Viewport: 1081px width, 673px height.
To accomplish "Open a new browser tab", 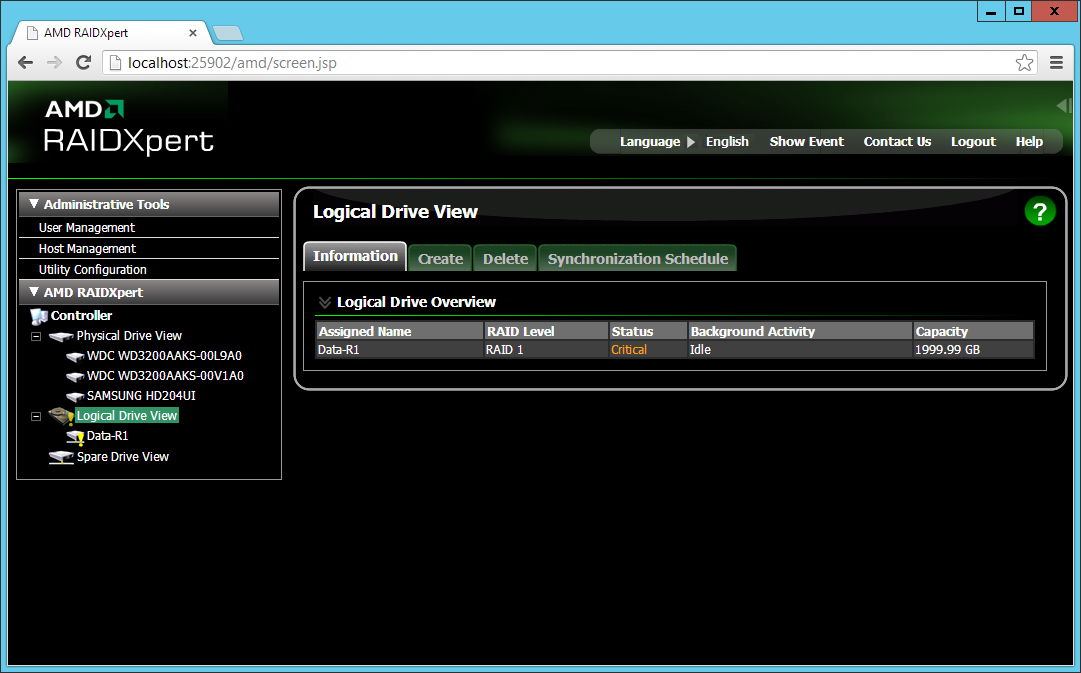I will click(x=228, y=32).
